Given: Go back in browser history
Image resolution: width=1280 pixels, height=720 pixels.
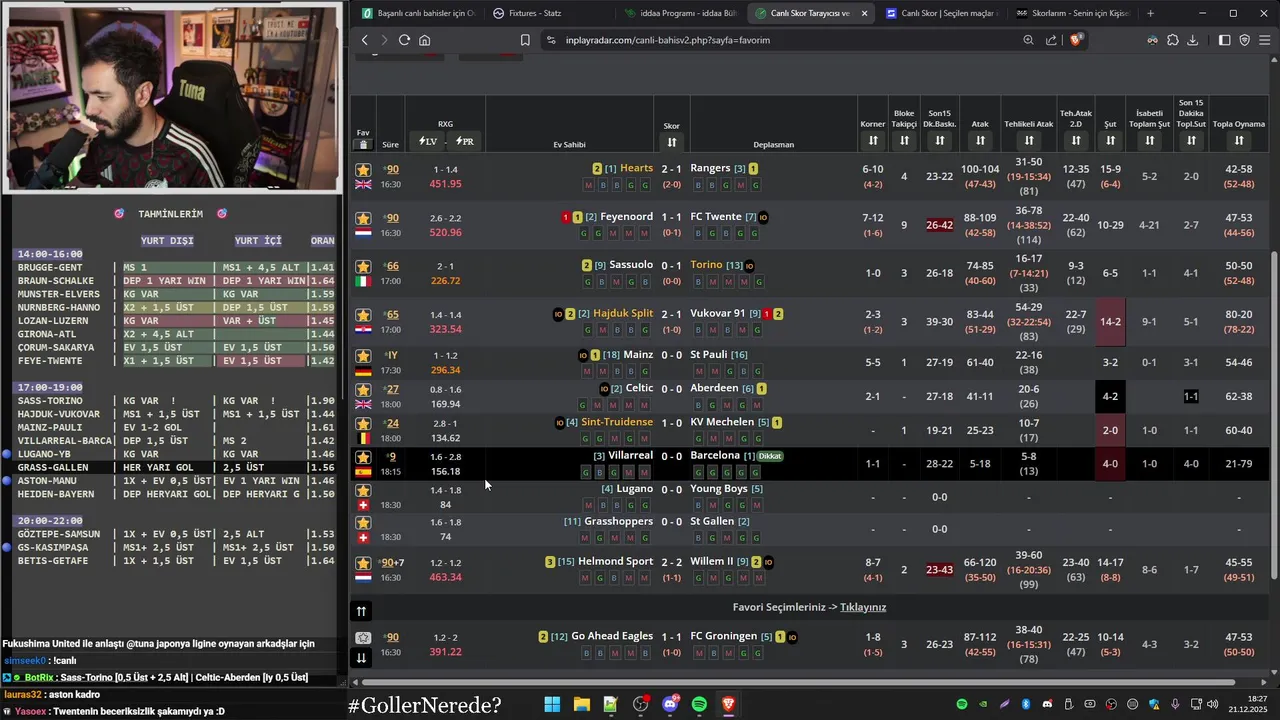Looking at the screenshot, I should click(364, 40).
